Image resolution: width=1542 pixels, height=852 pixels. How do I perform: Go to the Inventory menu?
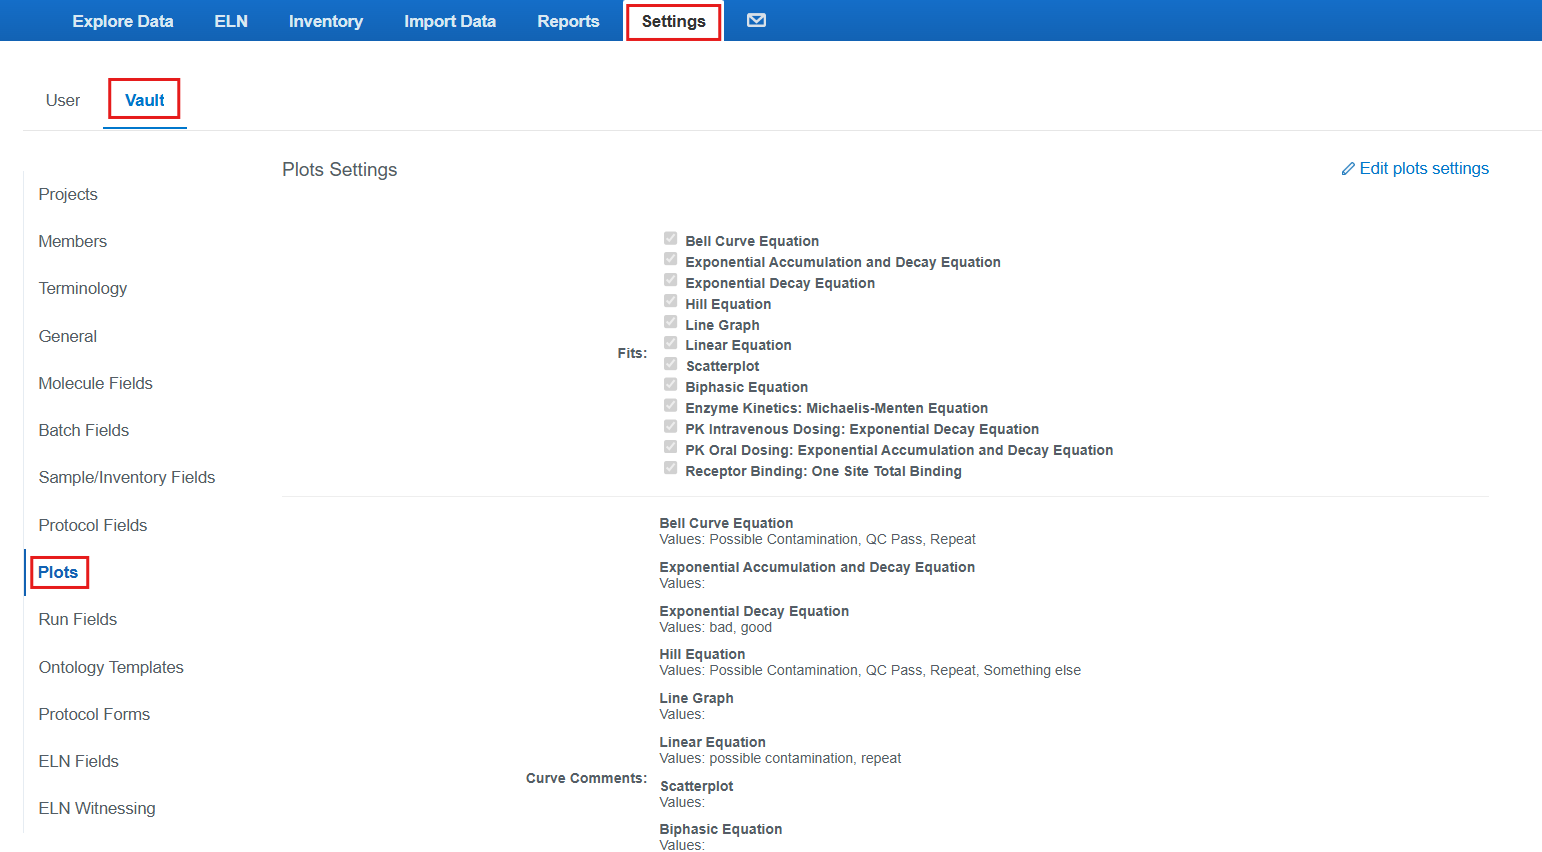pos(326,21)
